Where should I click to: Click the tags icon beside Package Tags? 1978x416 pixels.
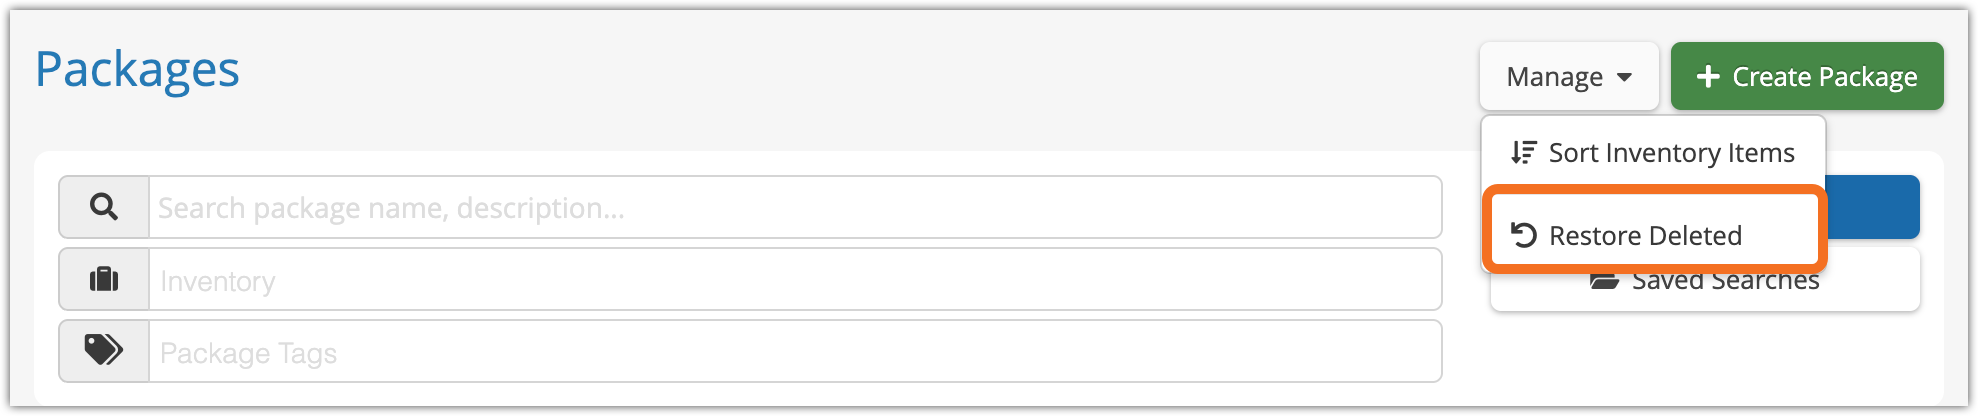click(104, 351)
